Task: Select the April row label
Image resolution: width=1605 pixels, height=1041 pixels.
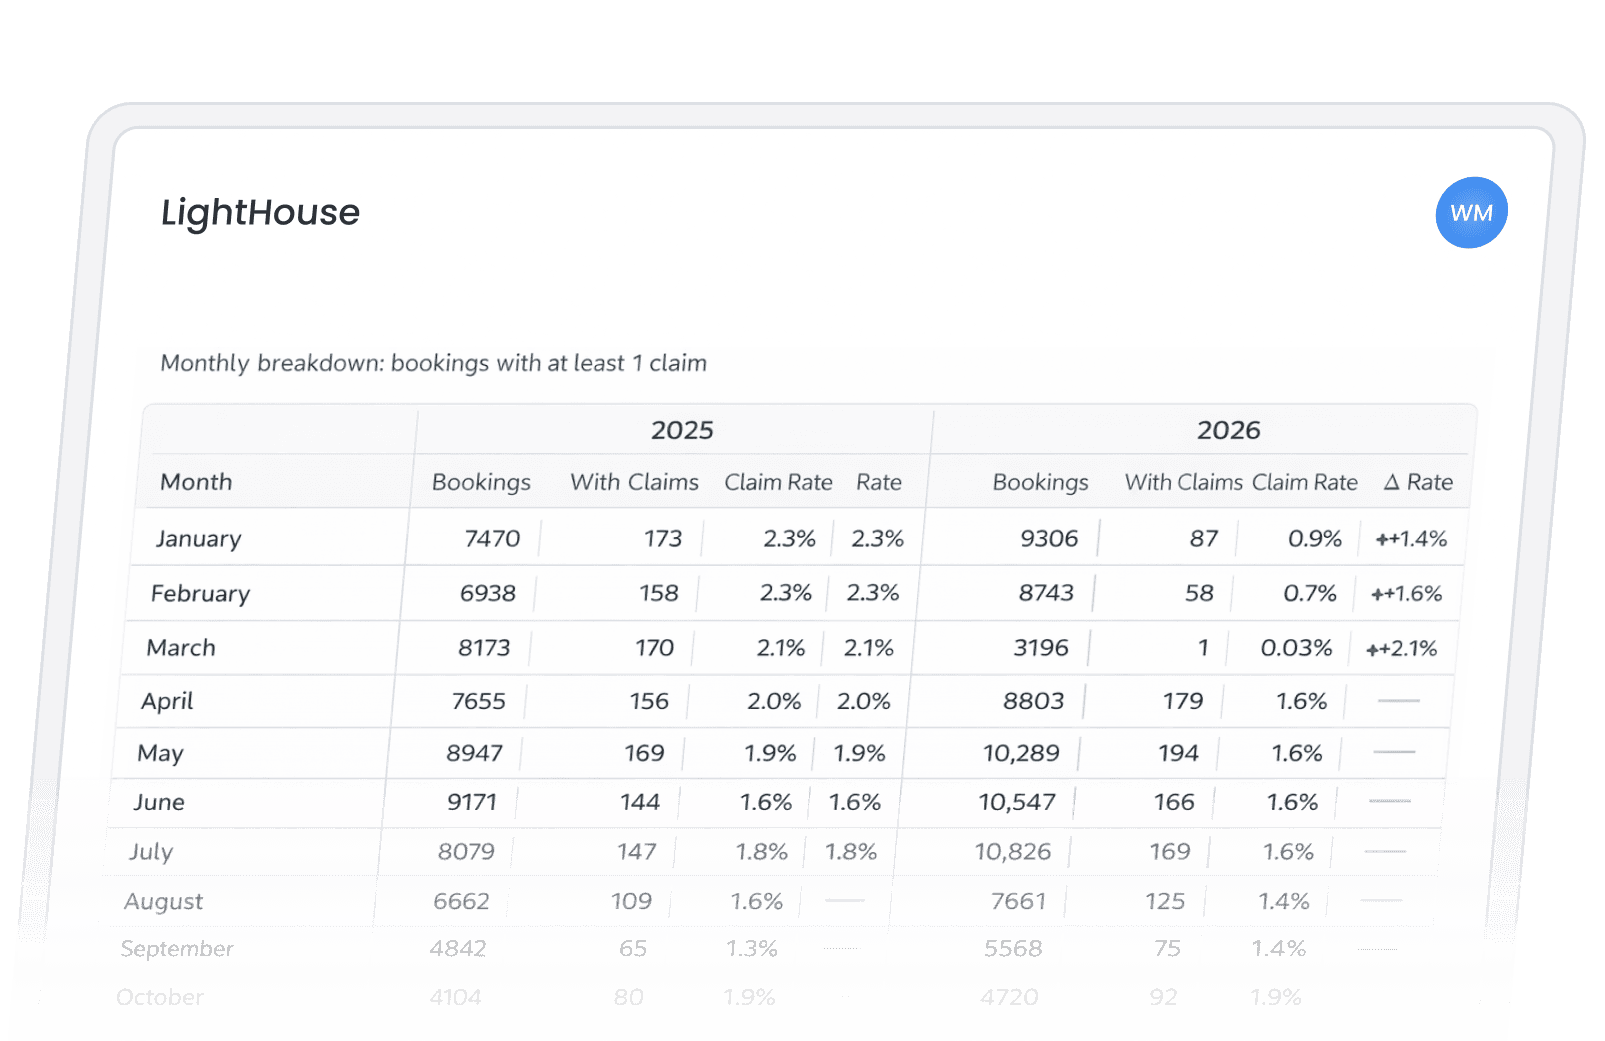Action: [167, 701]
